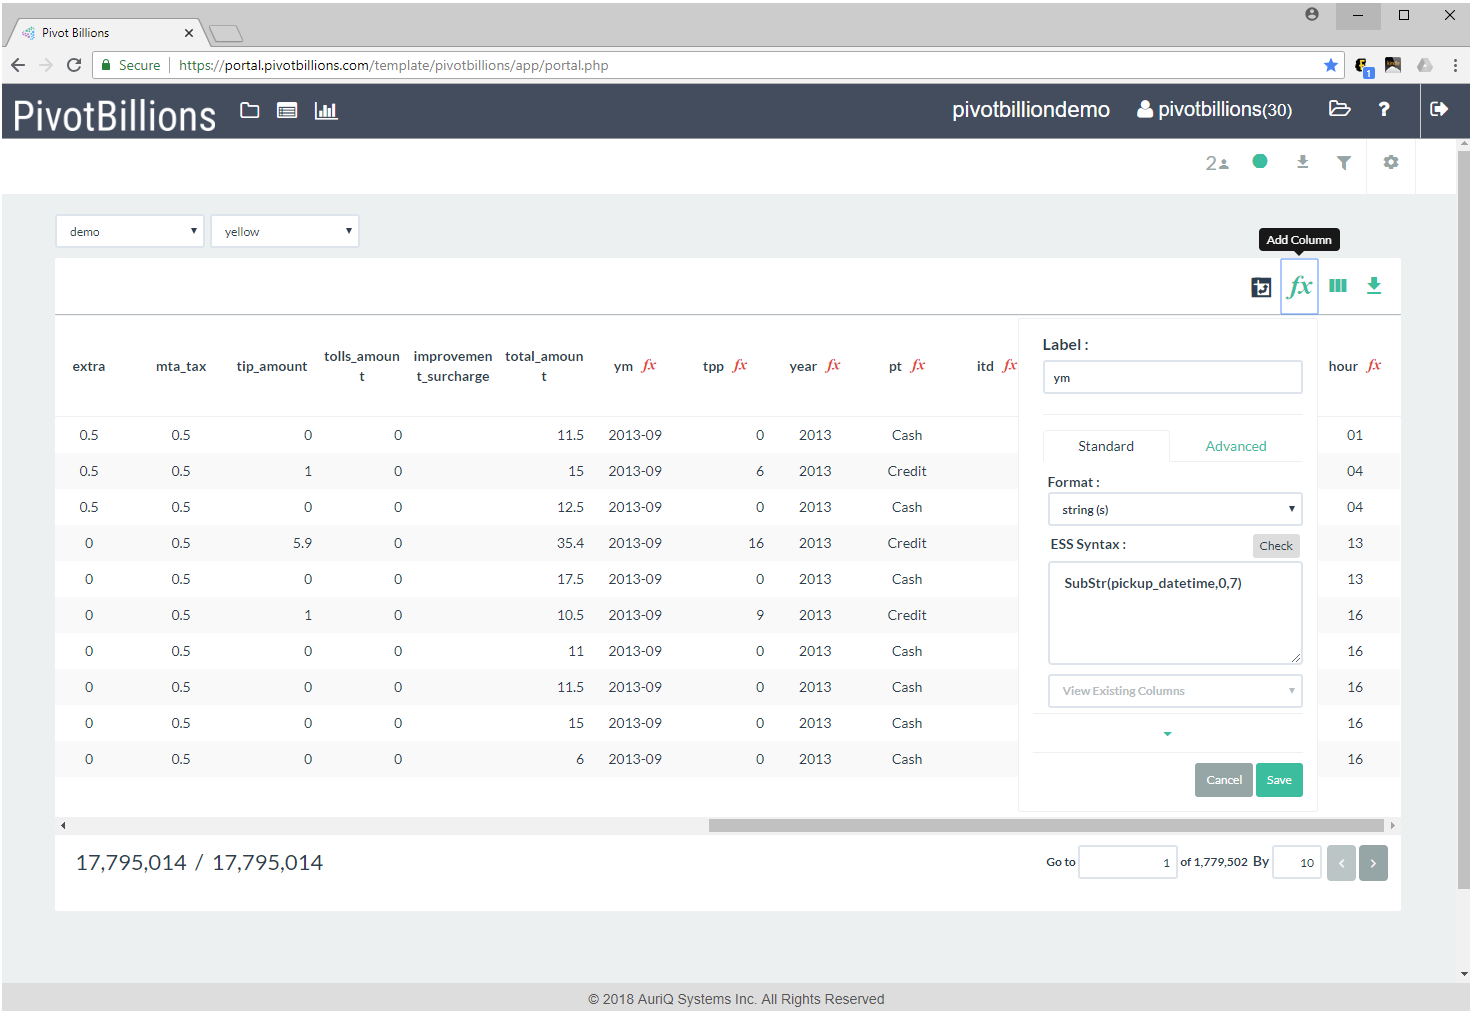Screen dimensions: 1473x1013
Task: Click the Cancel button
Action: pyautogui.click(x=1224, y=780)
